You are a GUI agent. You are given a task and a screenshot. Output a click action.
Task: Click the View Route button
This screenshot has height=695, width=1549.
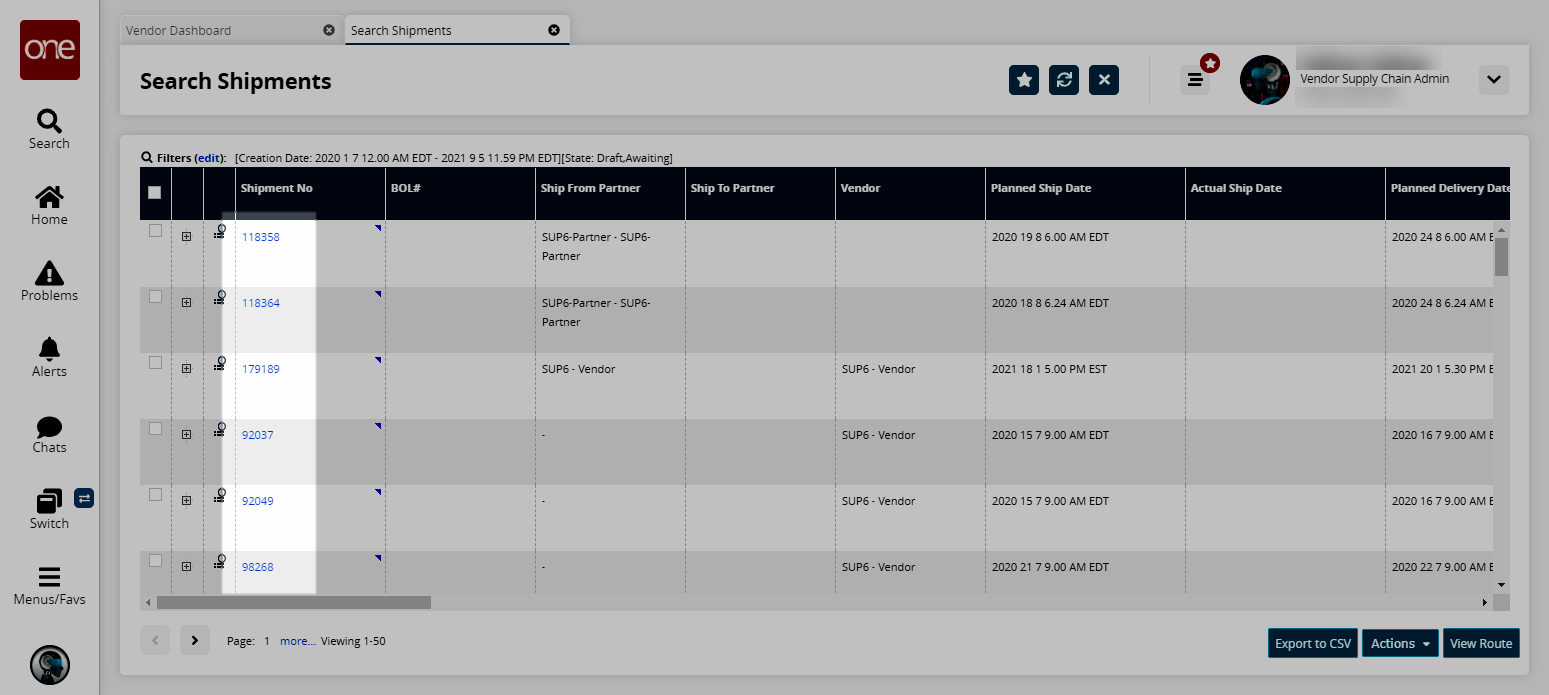pos(1480,643)
